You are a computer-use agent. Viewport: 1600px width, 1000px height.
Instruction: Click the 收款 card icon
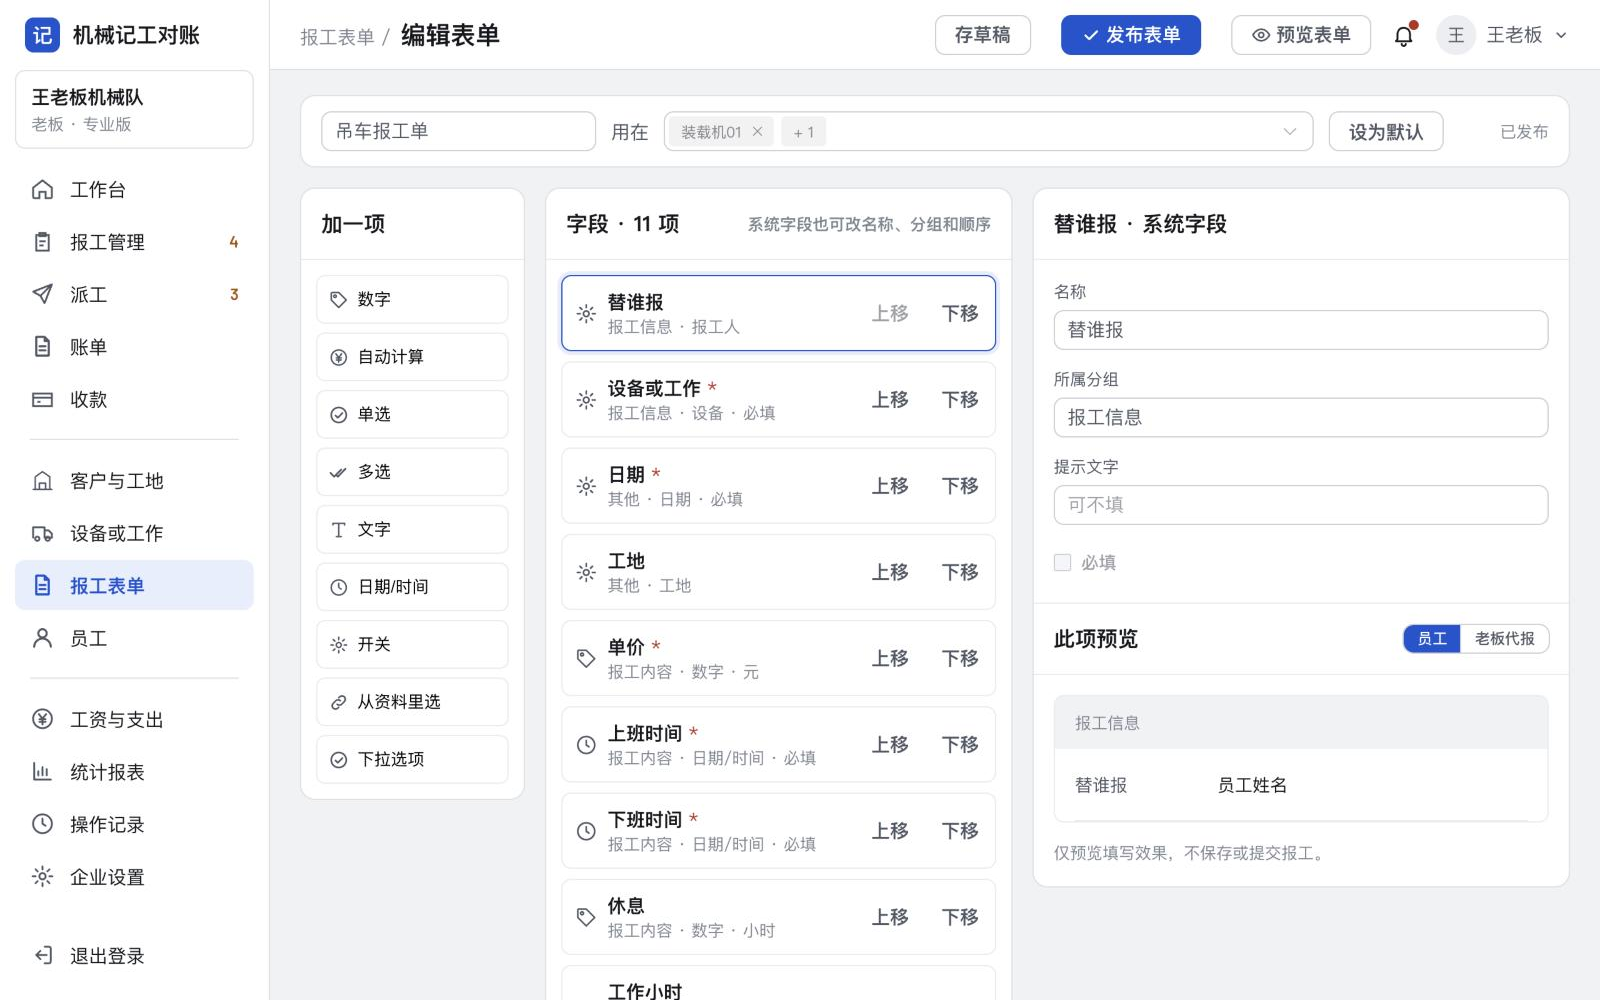pos(42,400)
